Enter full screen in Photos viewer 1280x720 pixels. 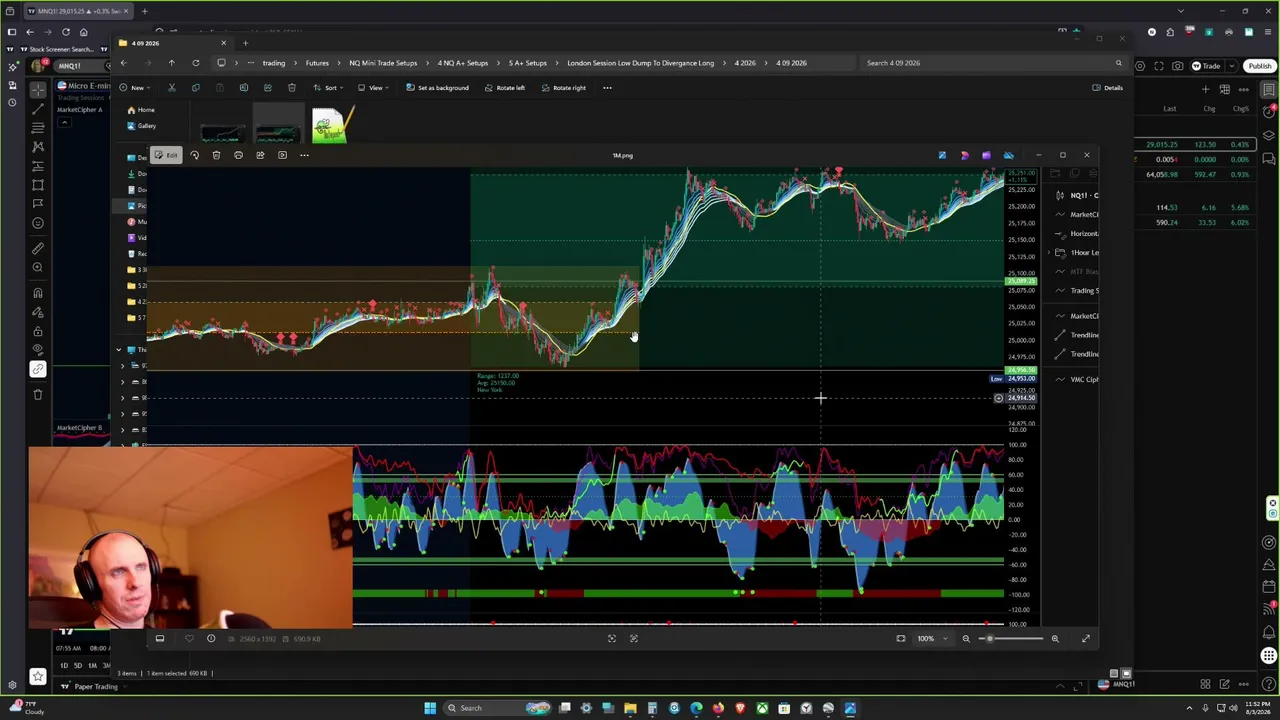[1086, 638]
